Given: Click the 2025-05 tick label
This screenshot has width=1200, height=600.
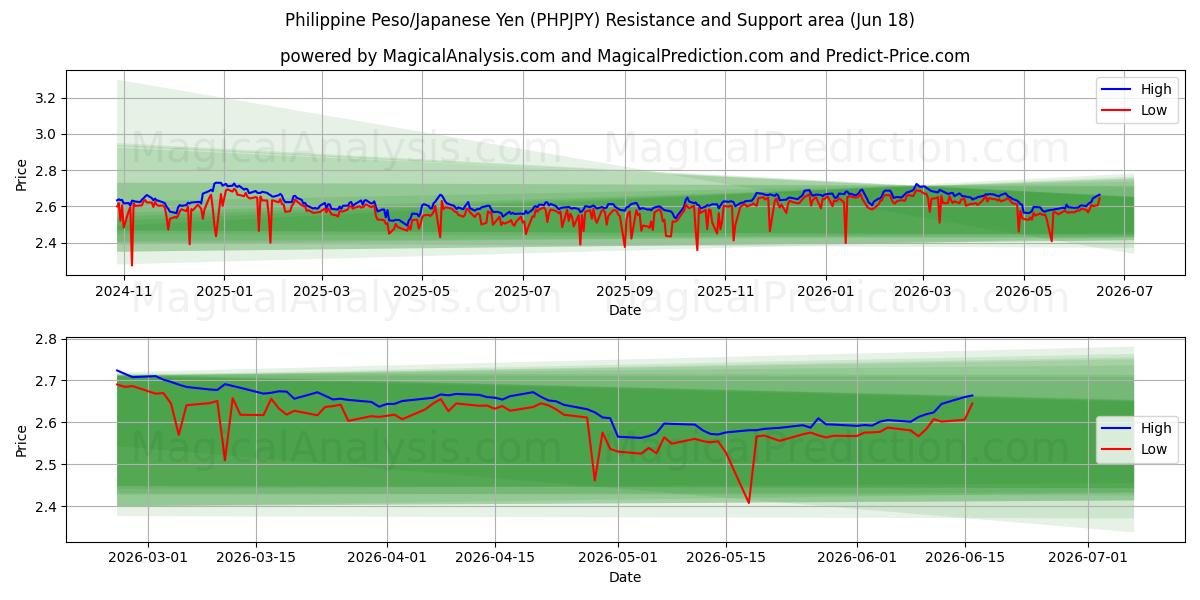Looking at the screenshot, I should [422, 292].
